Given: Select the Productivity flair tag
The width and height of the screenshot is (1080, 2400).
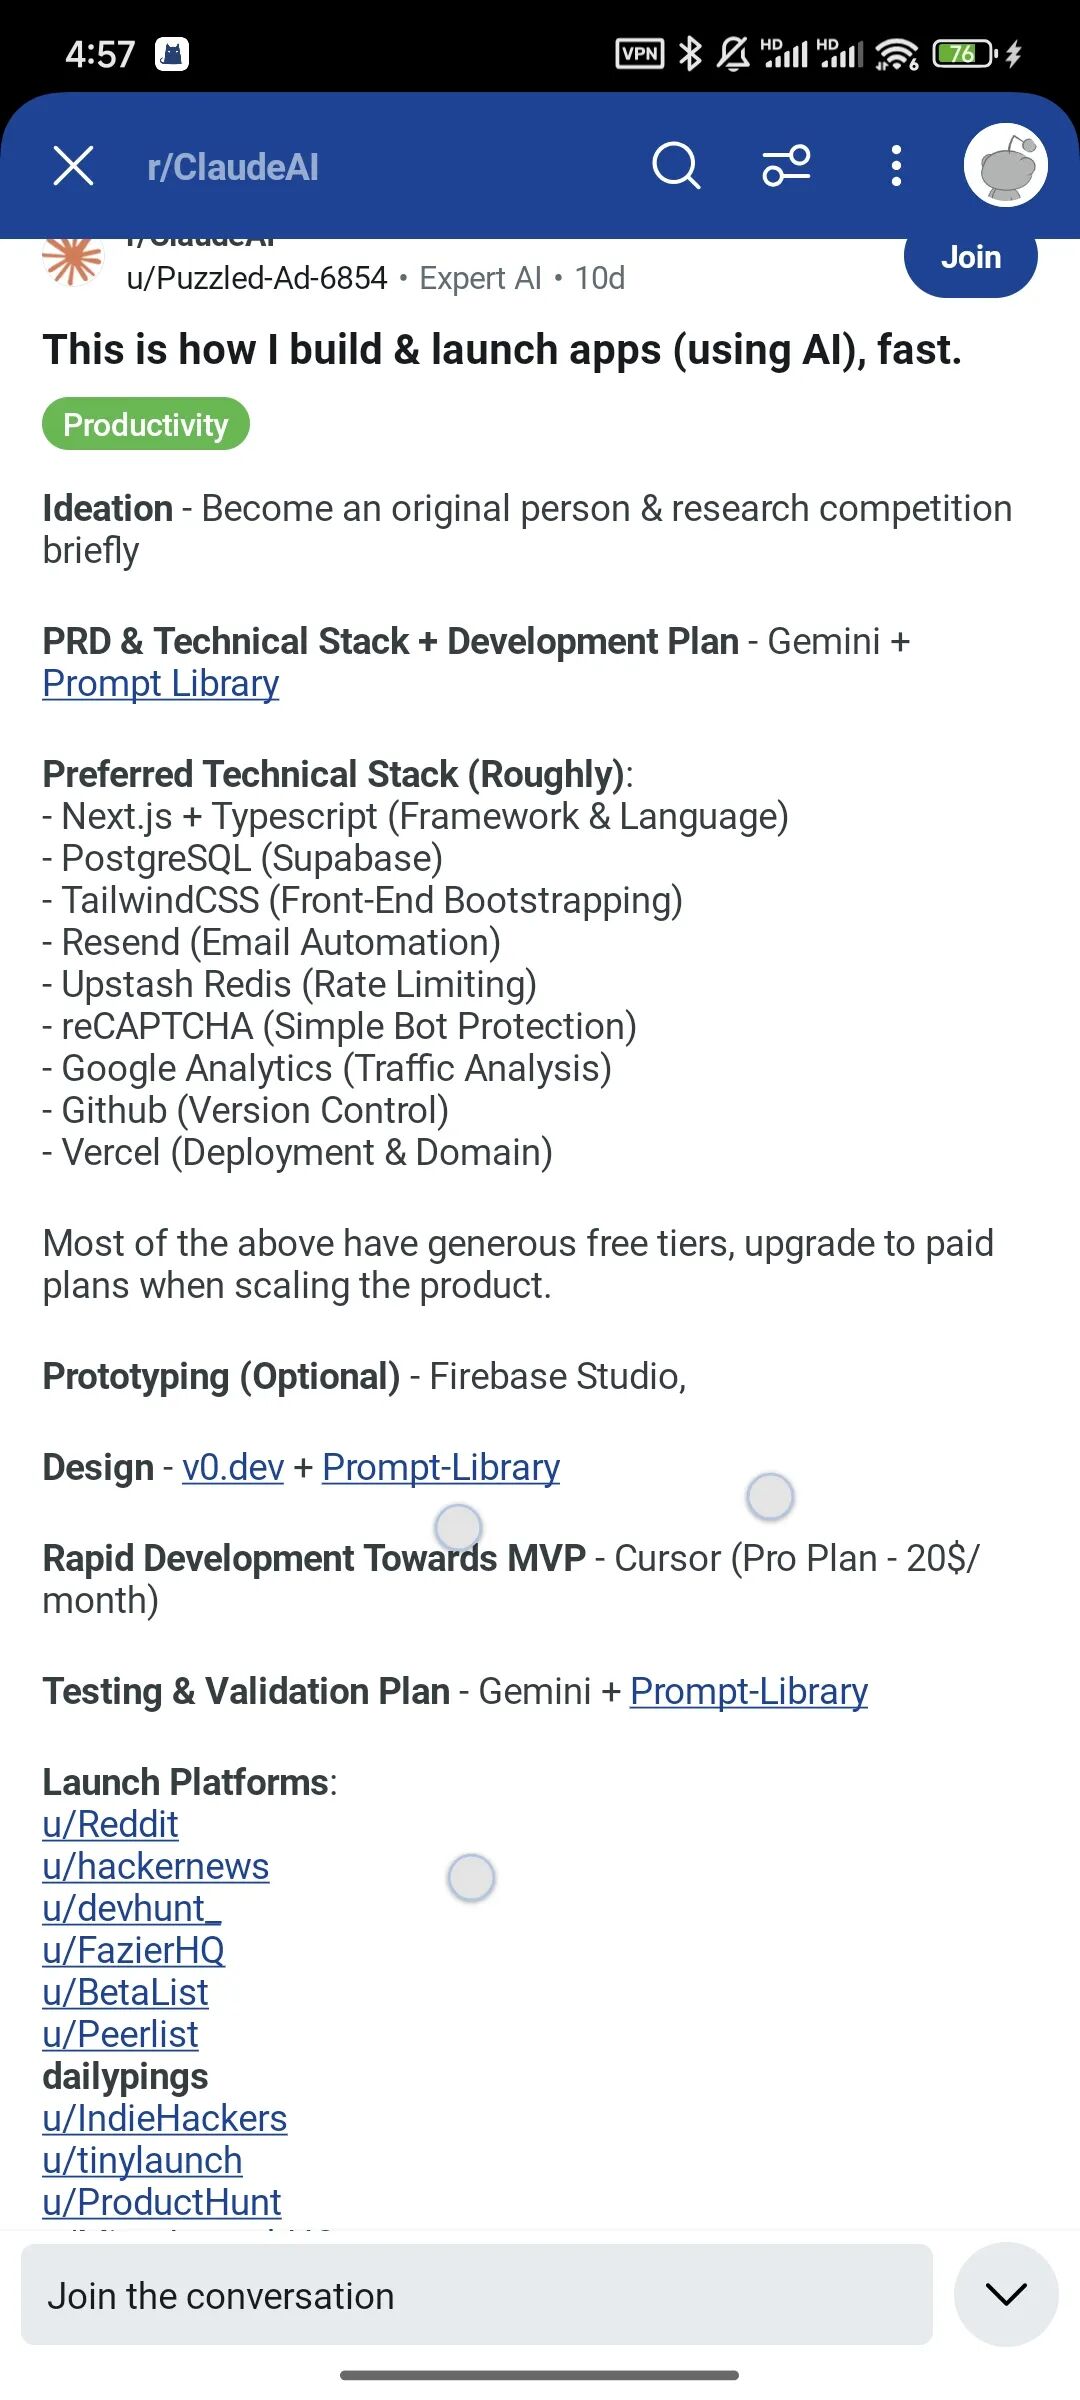Looking at the screenshot, I should pos(146,424).
